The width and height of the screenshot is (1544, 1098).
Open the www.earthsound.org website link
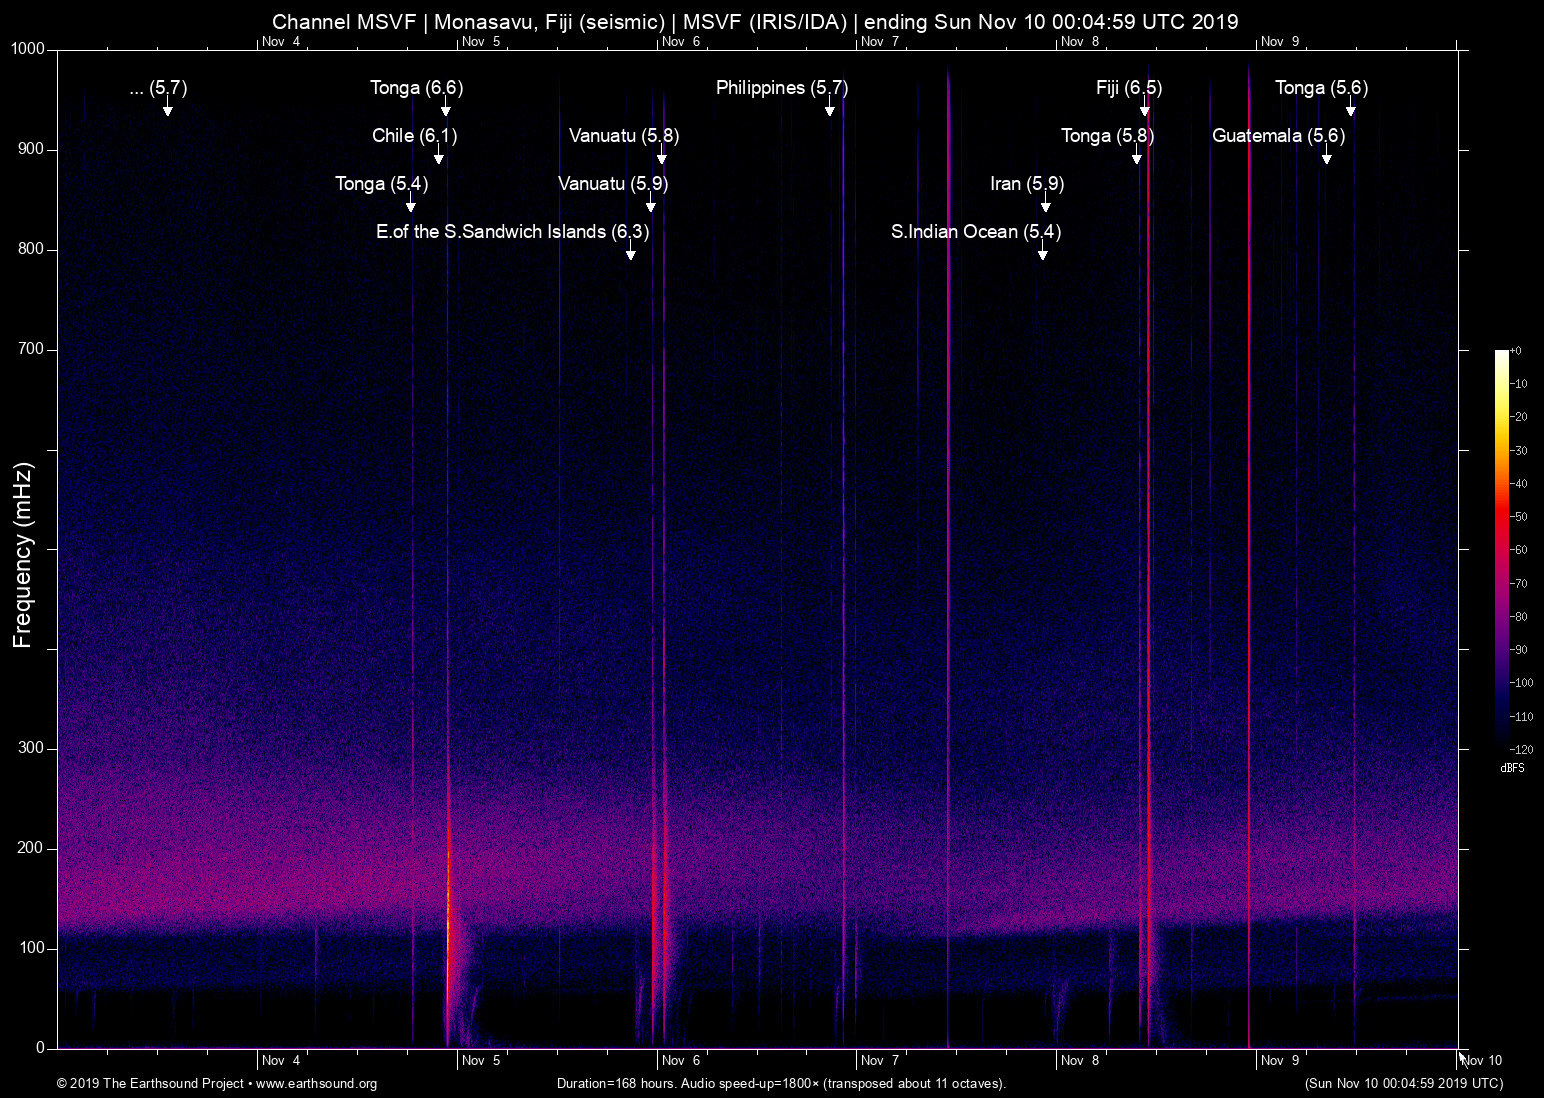(318, 1083)
